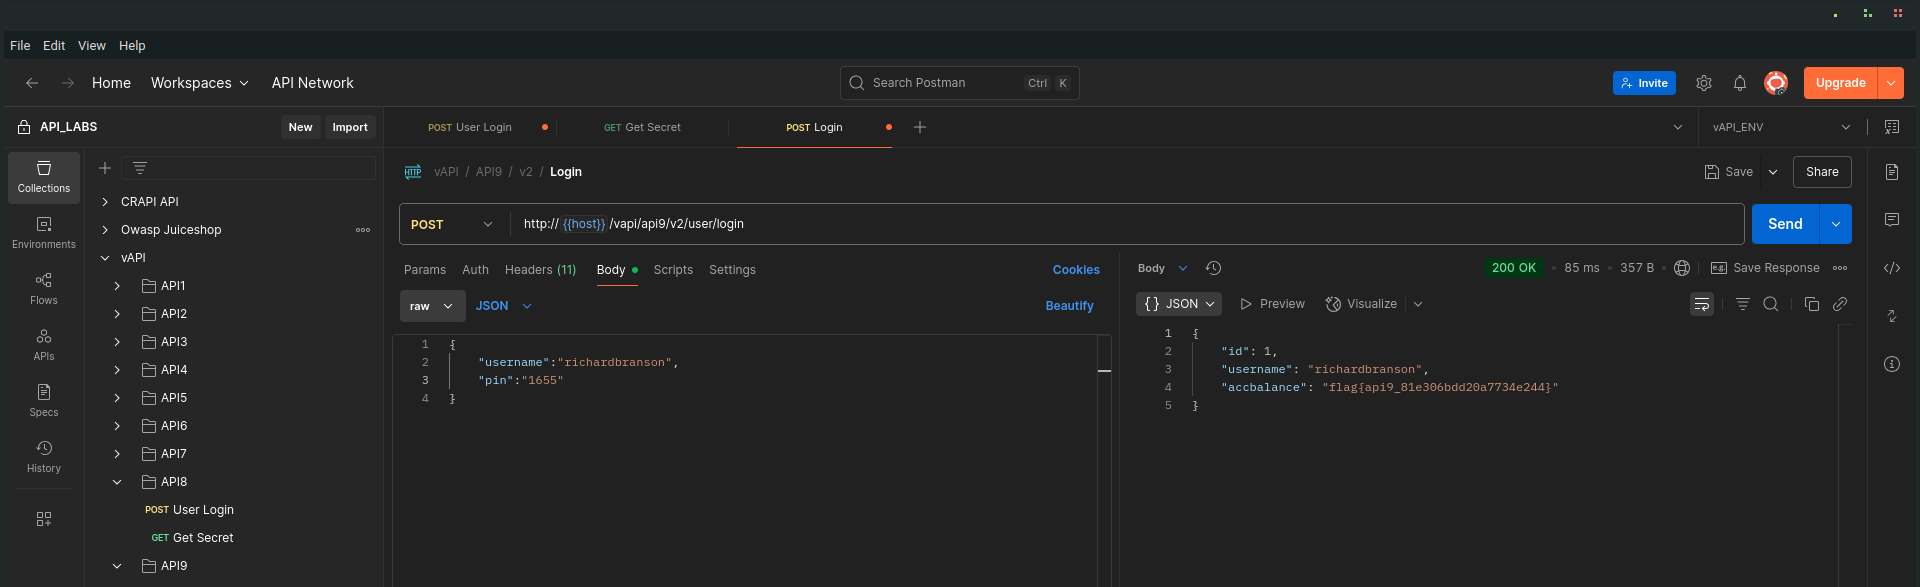Image resolution: width=1920 pixels, height=587 pixels.
Task: Open the History sidebar panel
Action: [44, 458]
